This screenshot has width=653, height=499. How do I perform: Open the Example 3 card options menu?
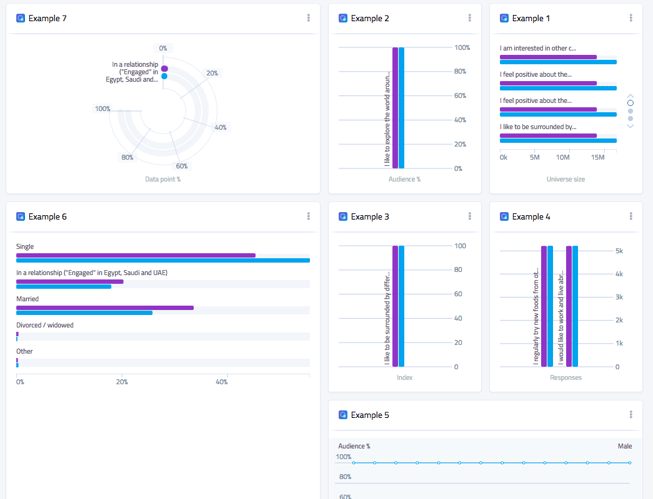(x=469, y=216)
